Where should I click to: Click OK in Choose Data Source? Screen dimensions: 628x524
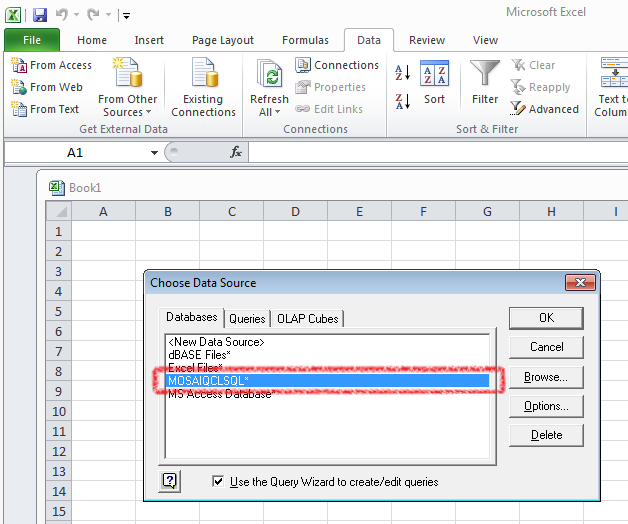pos(546,318)
